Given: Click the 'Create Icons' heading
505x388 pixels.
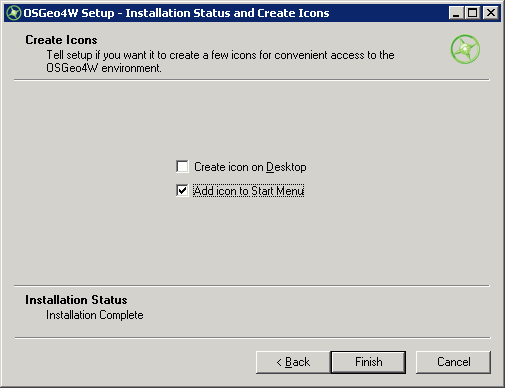Looking at the screenshot, I should pyautogui.click(x=61, y=40).
